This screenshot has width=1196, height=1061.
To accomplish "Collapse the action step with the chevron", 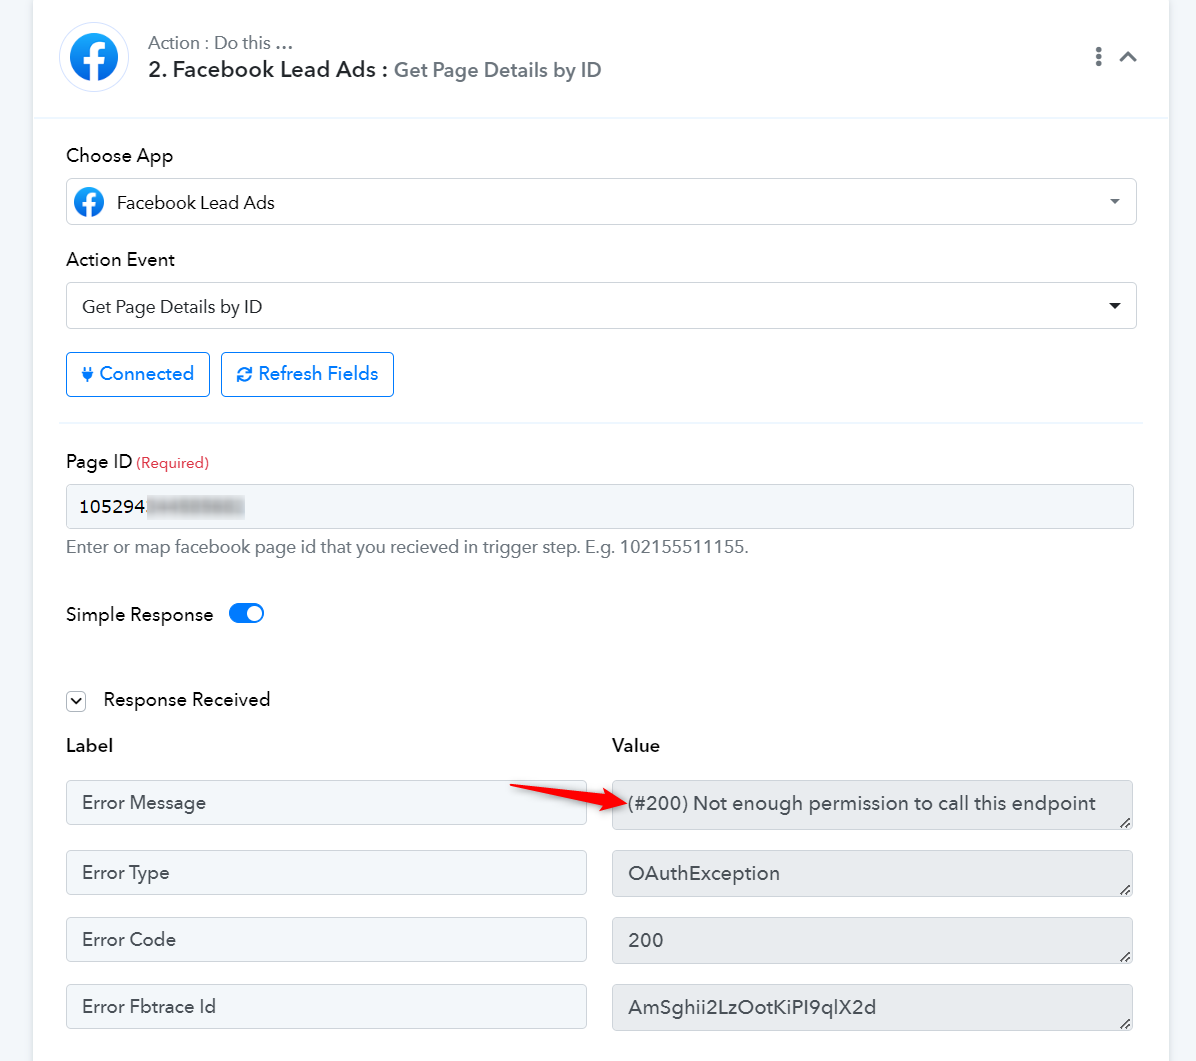I will click(1128, 57).
